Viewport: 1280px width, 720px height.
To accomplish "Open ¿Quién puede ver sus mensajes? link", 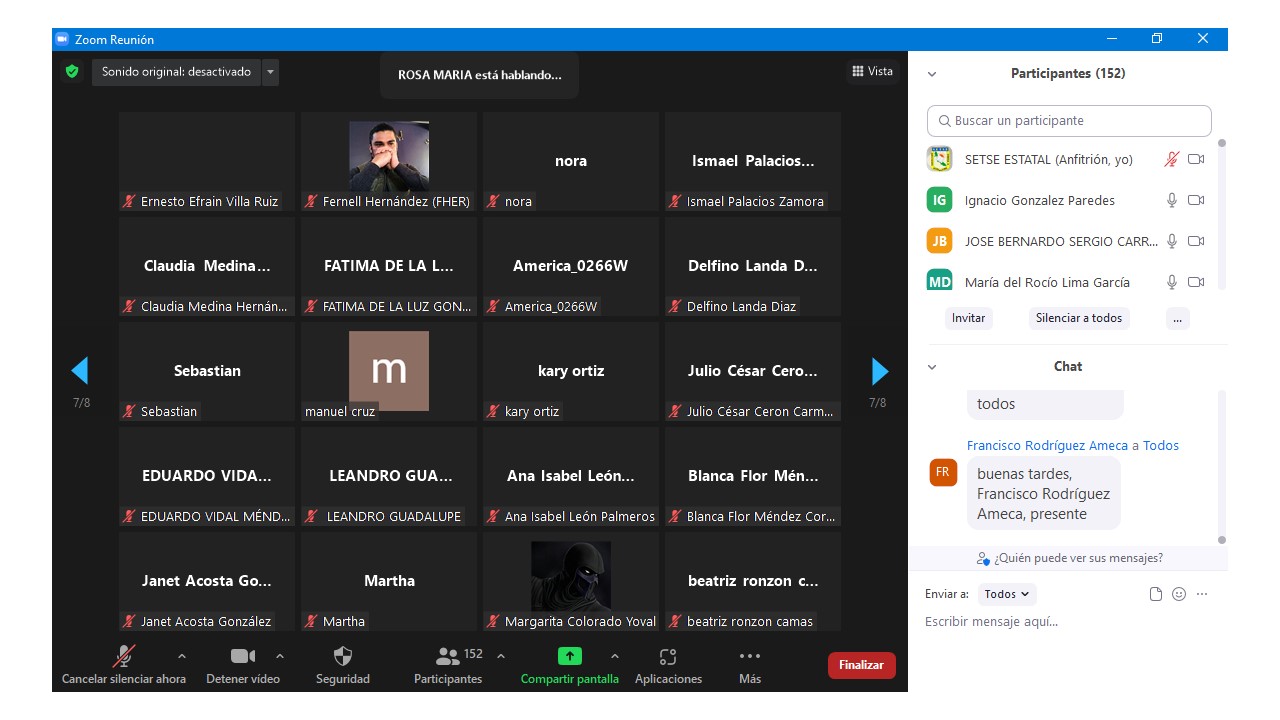I will [1078, 558].
